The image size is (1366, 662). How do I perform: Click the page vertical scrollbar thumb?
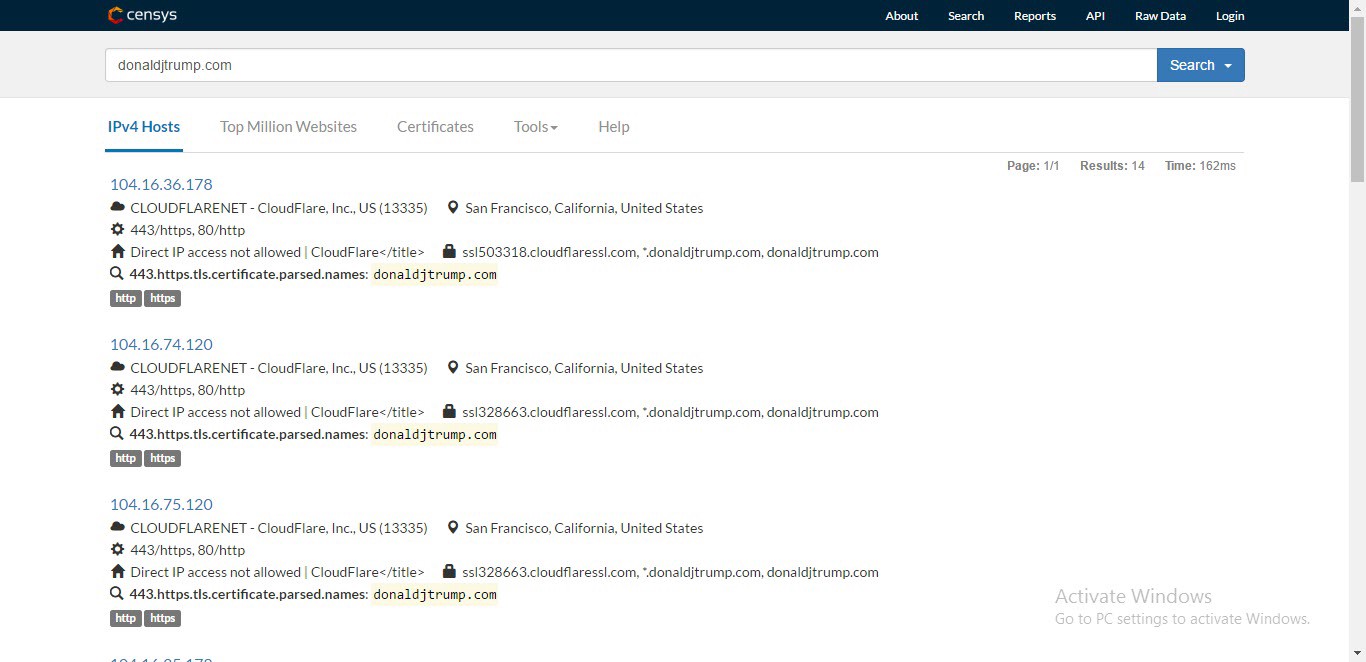(1357, 100)
